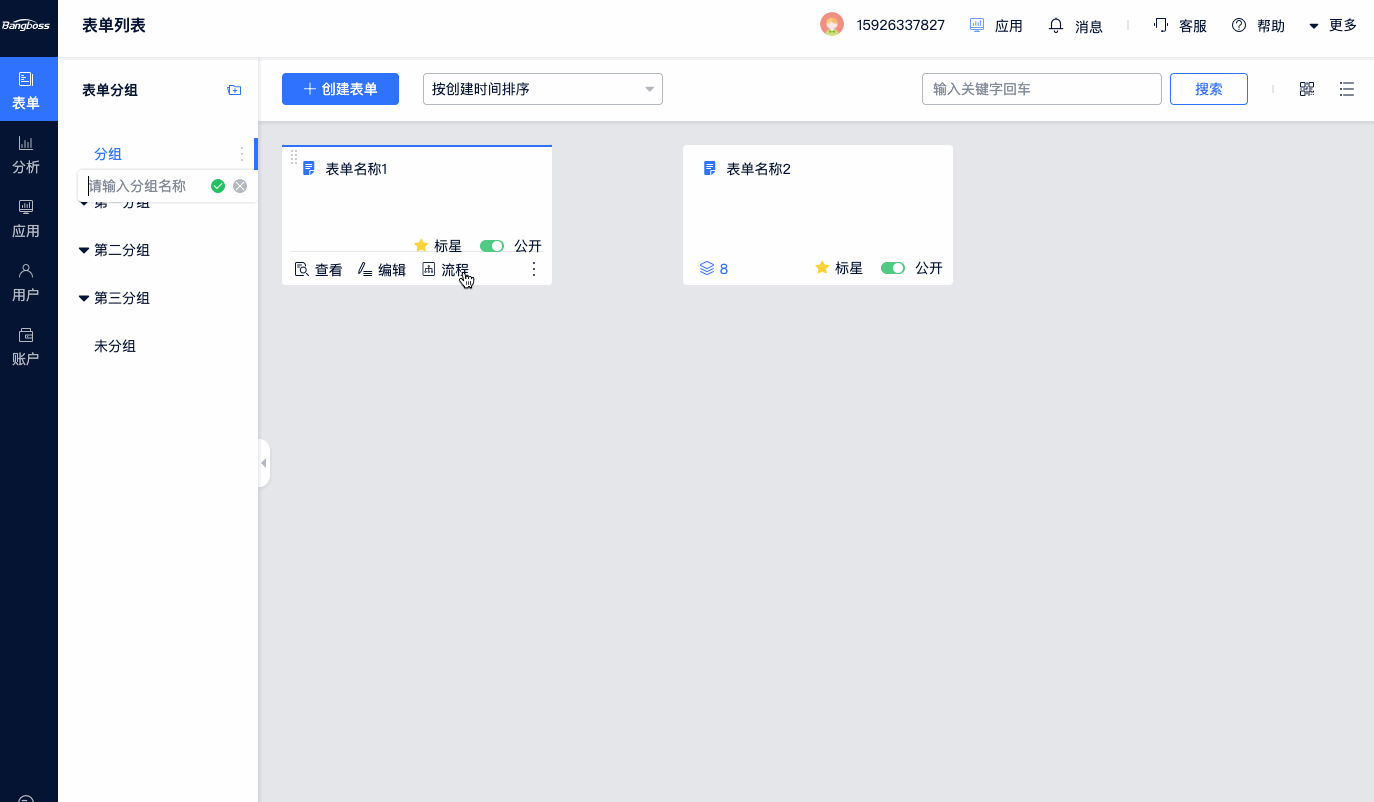
Task: Focus the keyword search input field
Action: 1040,89
